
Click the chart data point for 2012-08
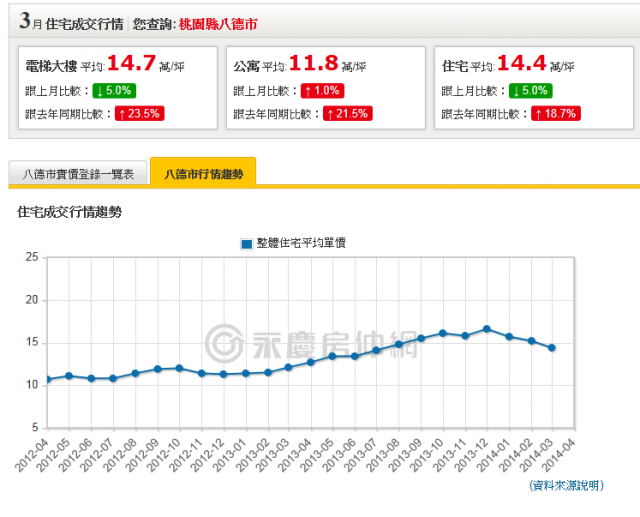pyautogui.click(x=136, y=373)
